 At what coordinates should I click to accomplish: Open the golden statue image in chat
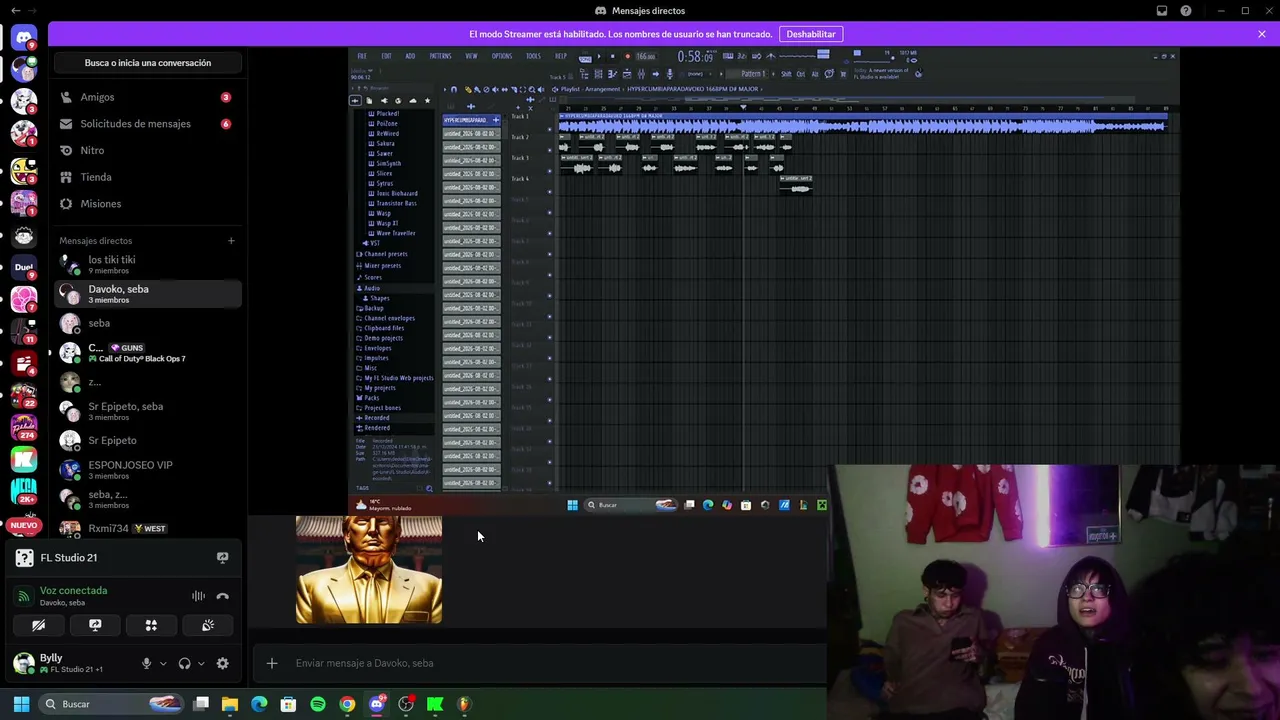[369, 569]
